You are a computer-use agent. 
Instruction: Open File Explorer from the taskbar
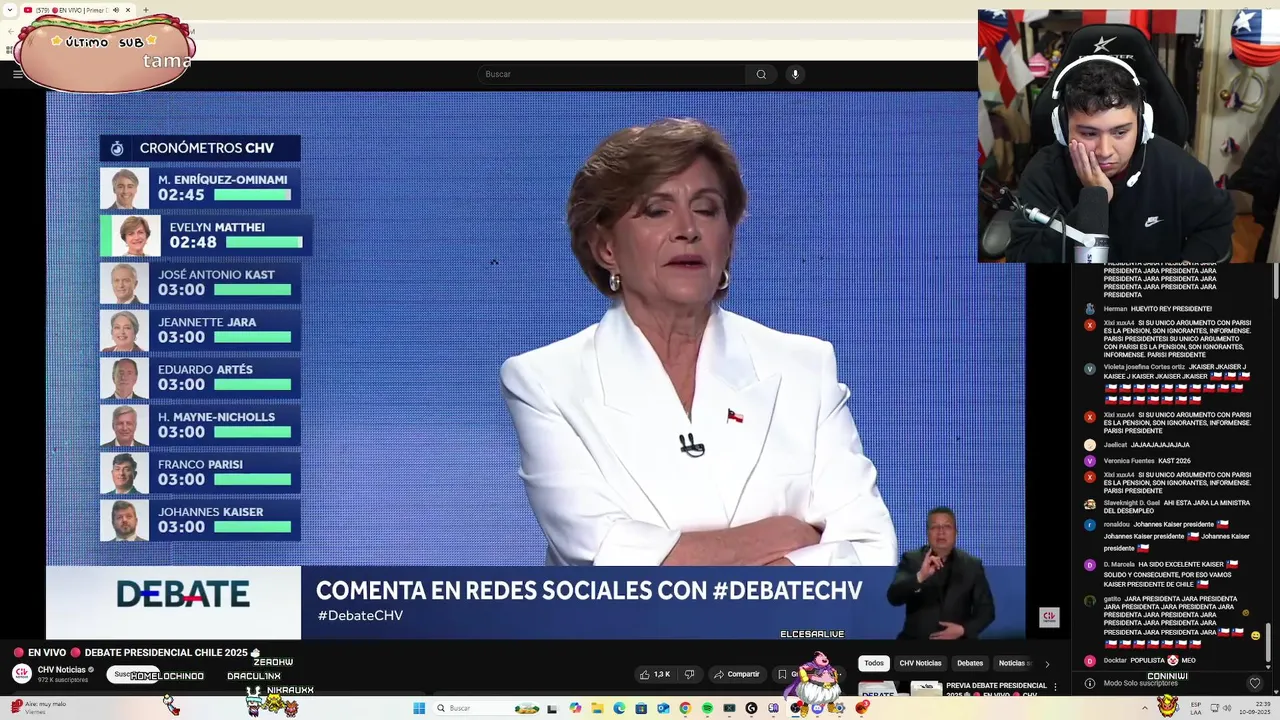(597, 708)
